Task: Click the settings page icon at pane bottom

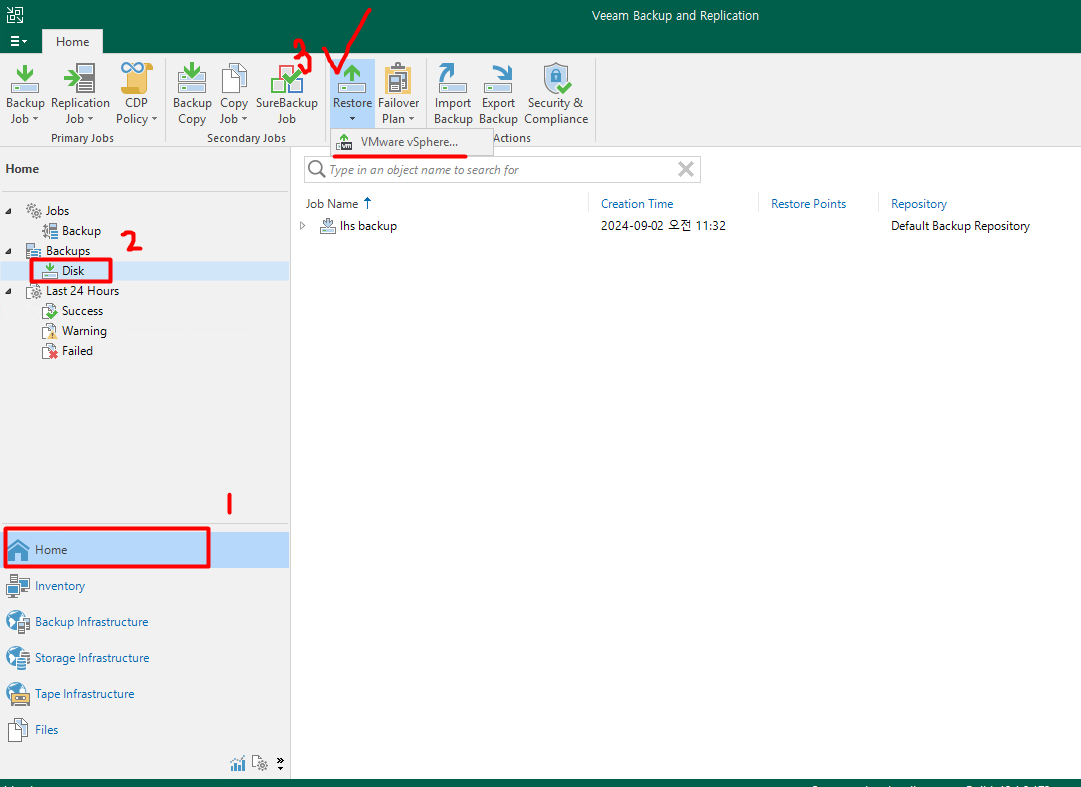Action: [x=260, y=763]
